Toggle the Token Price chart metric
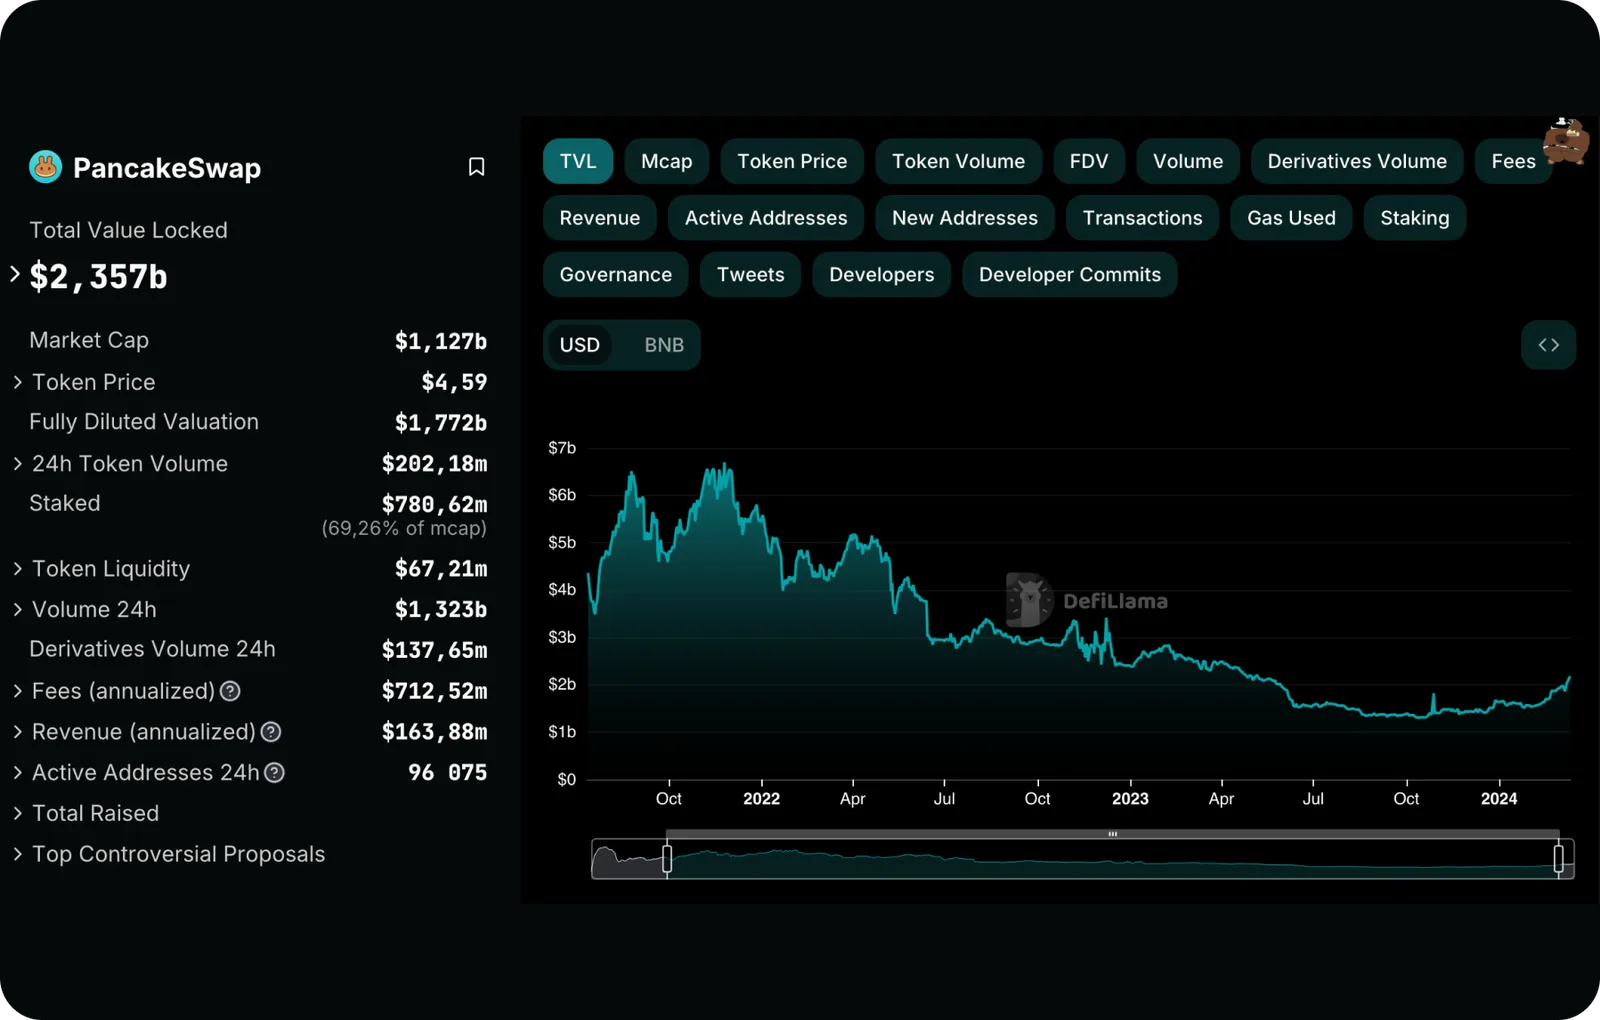The height and width of the screenshot is (1020, 1600). click(x=792, y=161)
